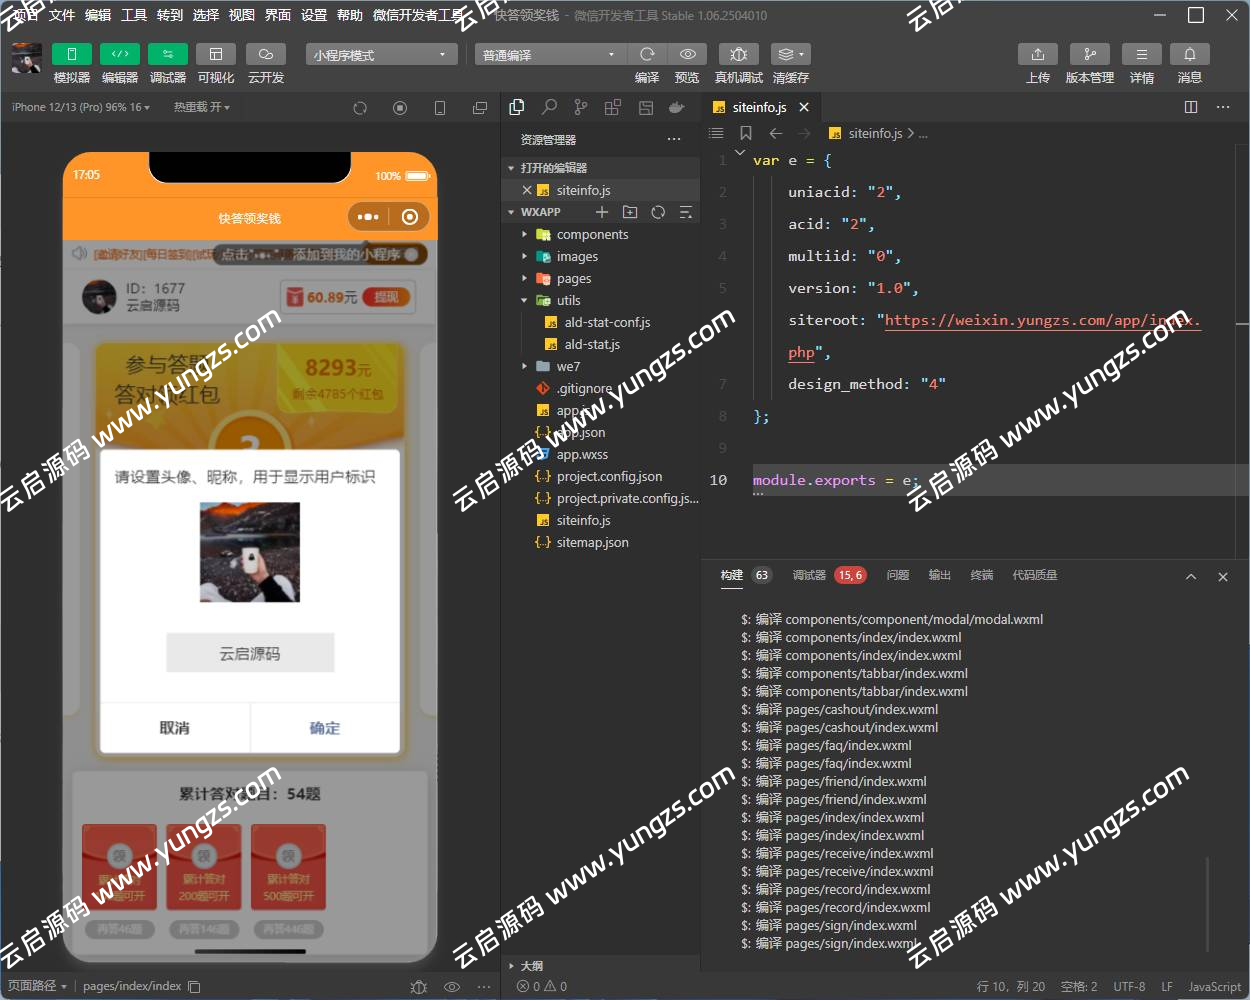Open the normal compile (普通编译) dropdown
Viewport: 1250px width, 1000px height.
pyautogui.click(x=549, y=55)
